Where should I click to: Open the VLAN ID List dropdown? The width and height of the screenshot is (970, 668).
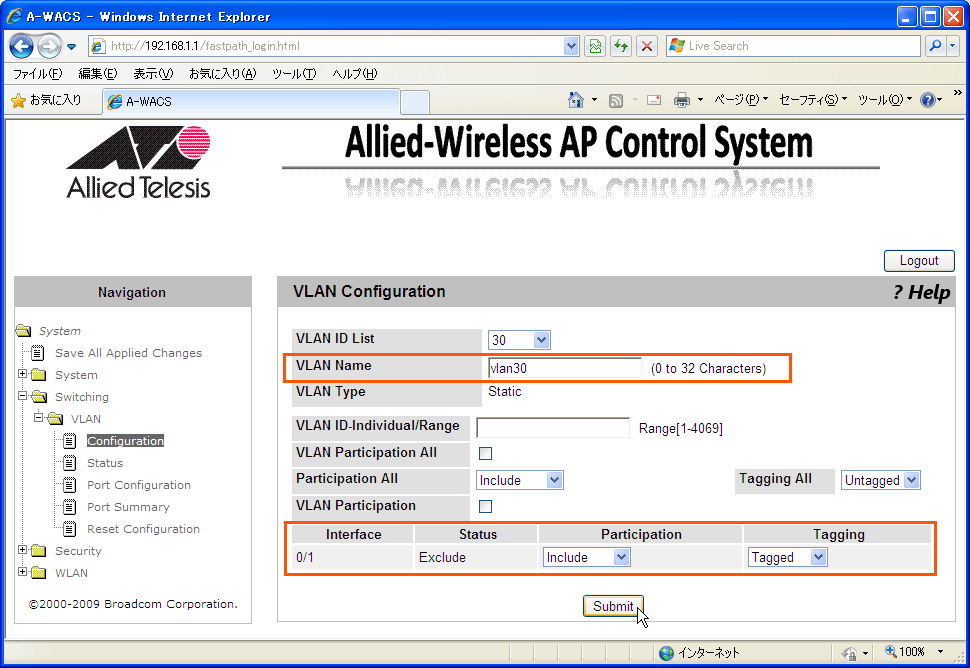[518, 340]
